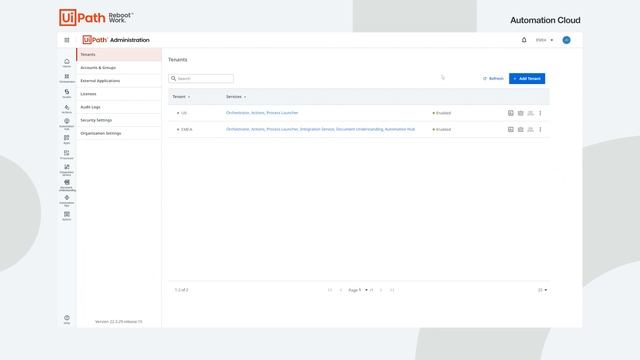The image size is (640, 360).
Task: Open Accounts & Groups
Action: coord(119,68)
